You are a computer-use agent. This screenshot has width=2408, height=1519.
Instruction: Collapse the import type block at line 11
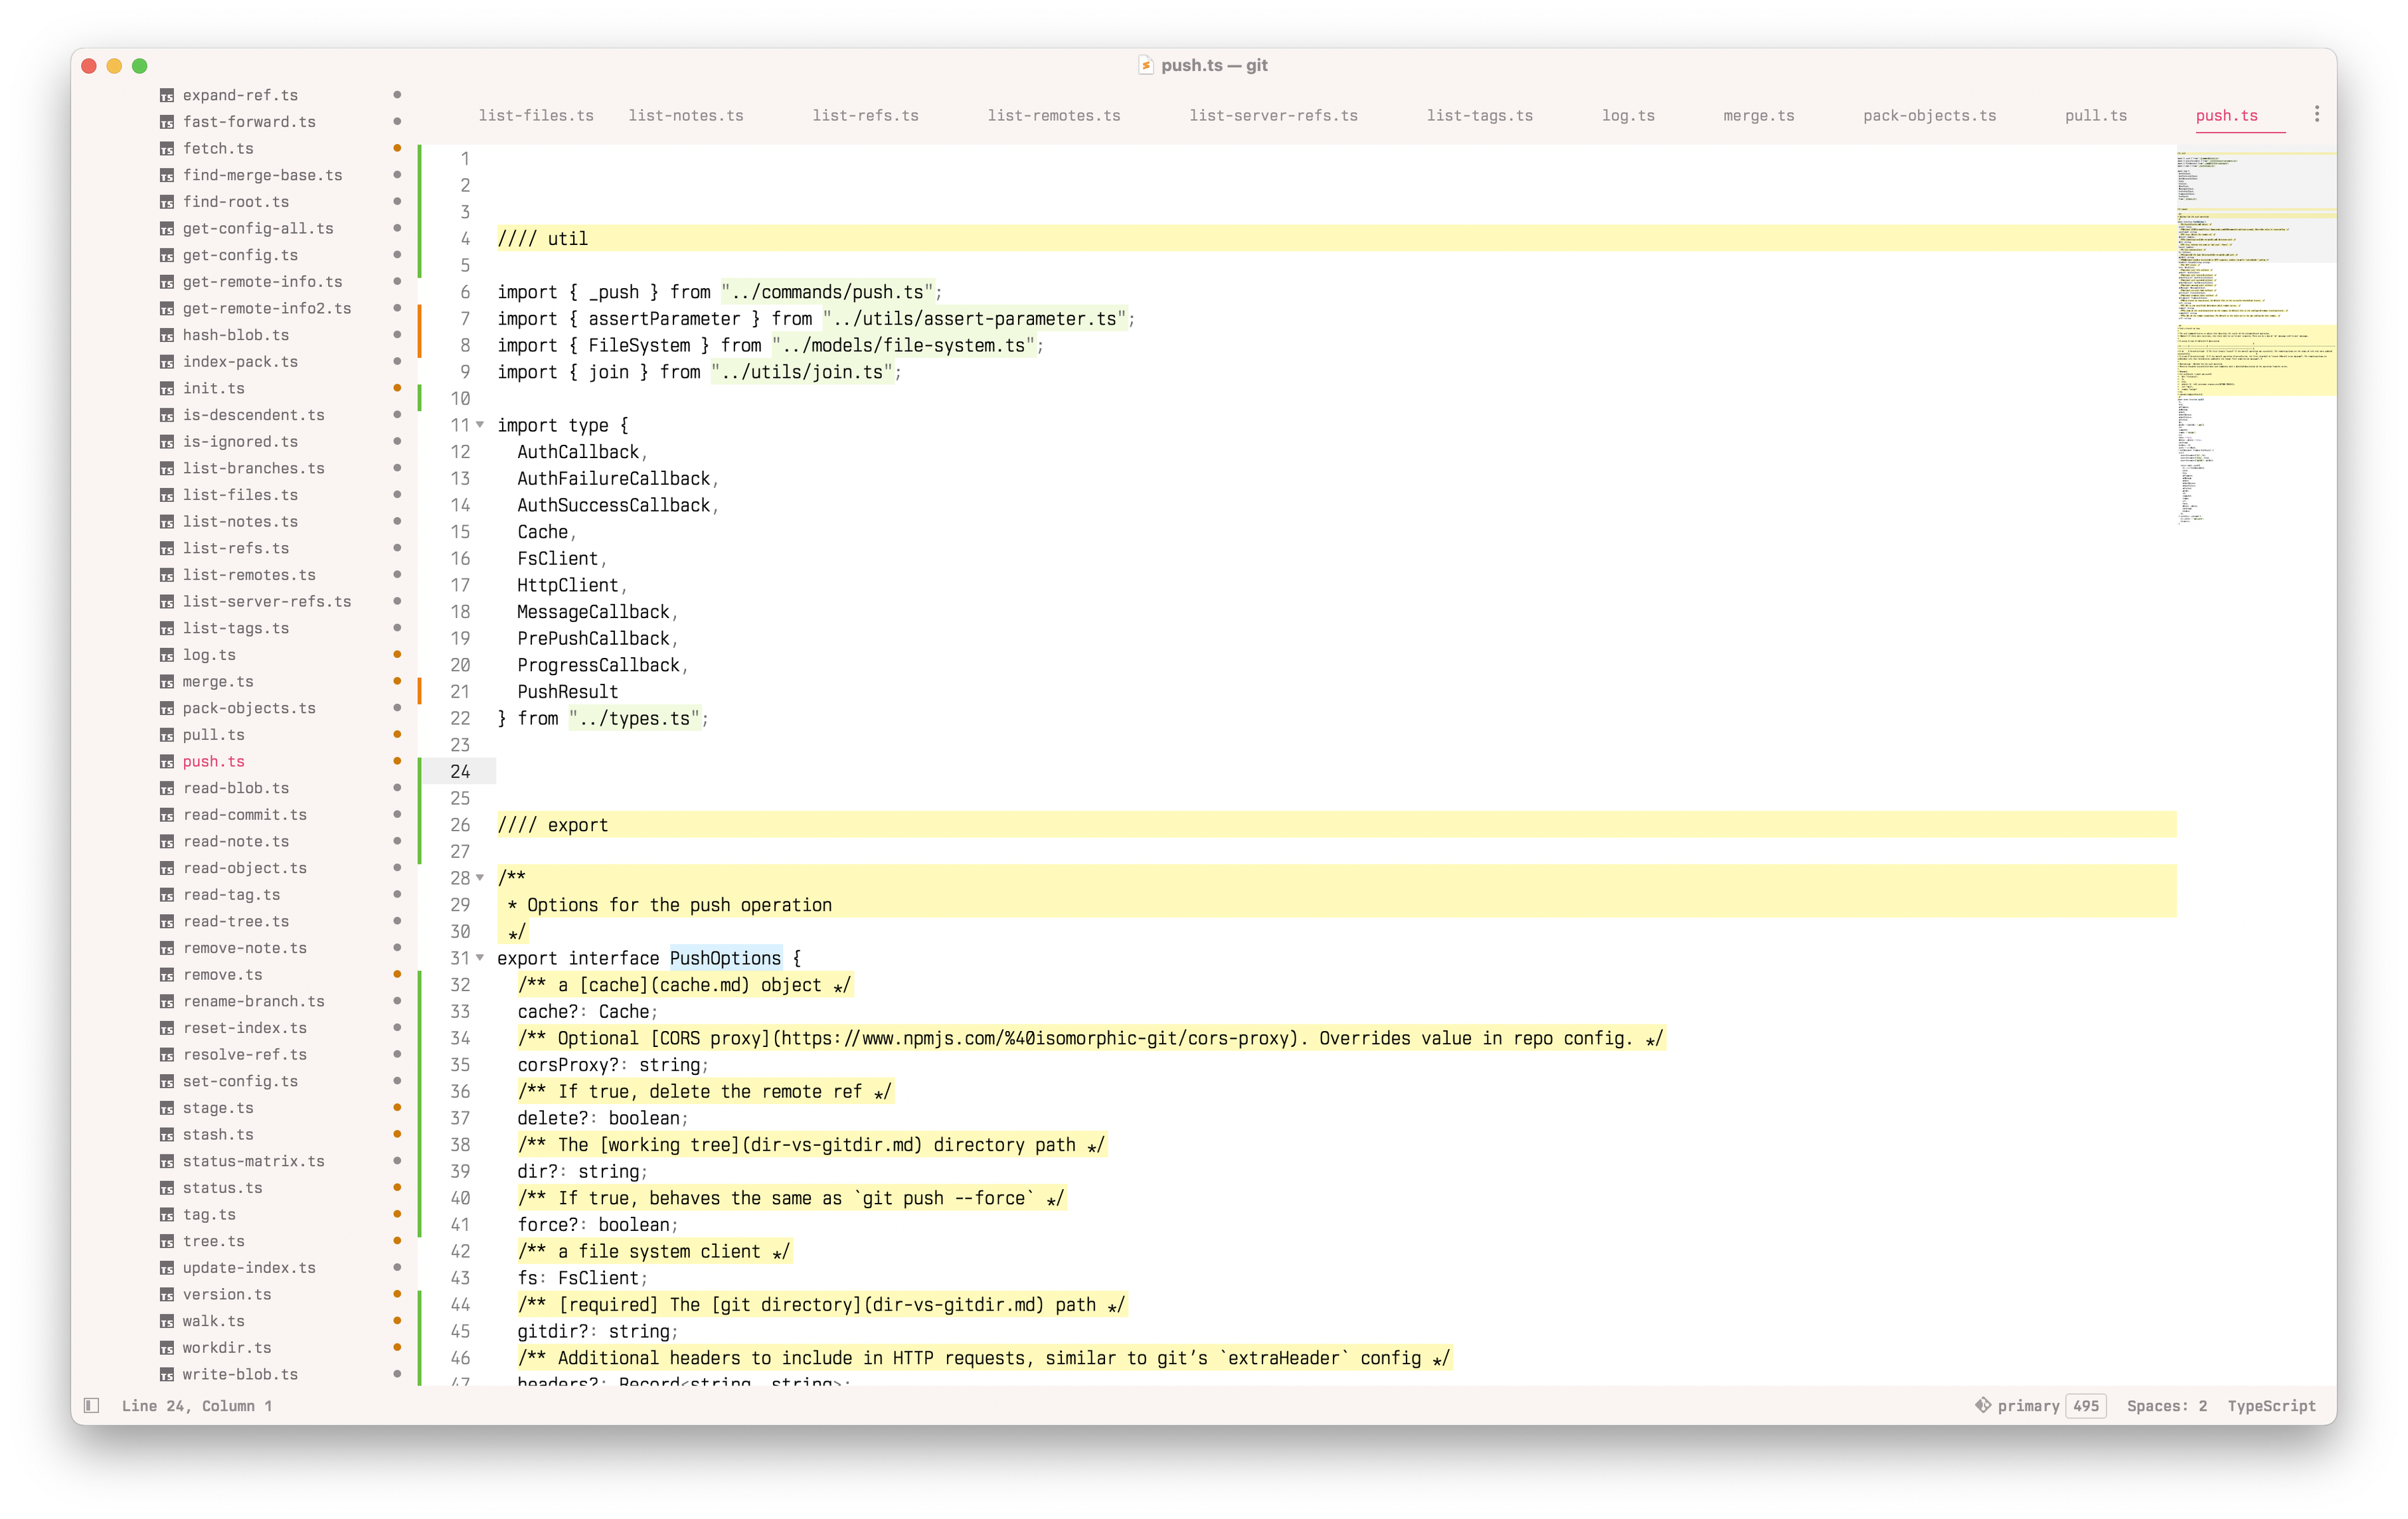pos(480,425)
